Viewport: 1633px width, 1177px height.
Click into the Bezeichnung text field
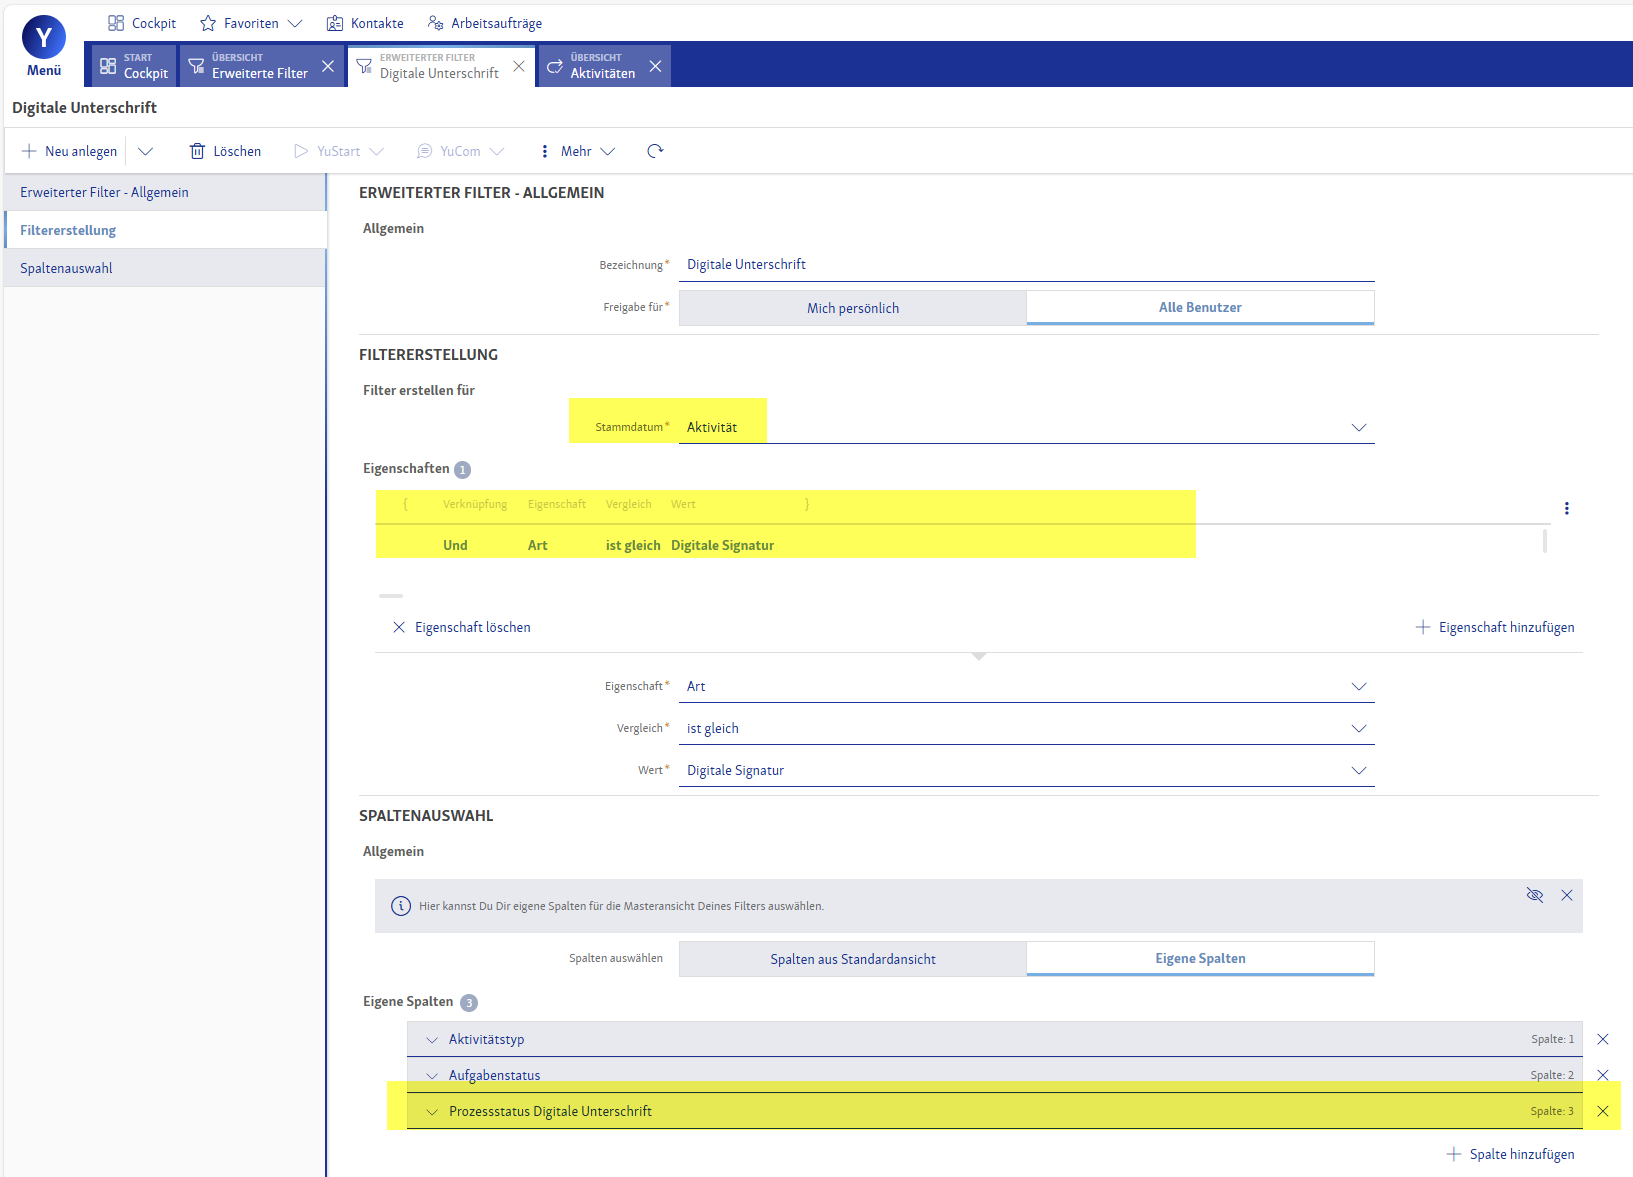(1025, 264)
